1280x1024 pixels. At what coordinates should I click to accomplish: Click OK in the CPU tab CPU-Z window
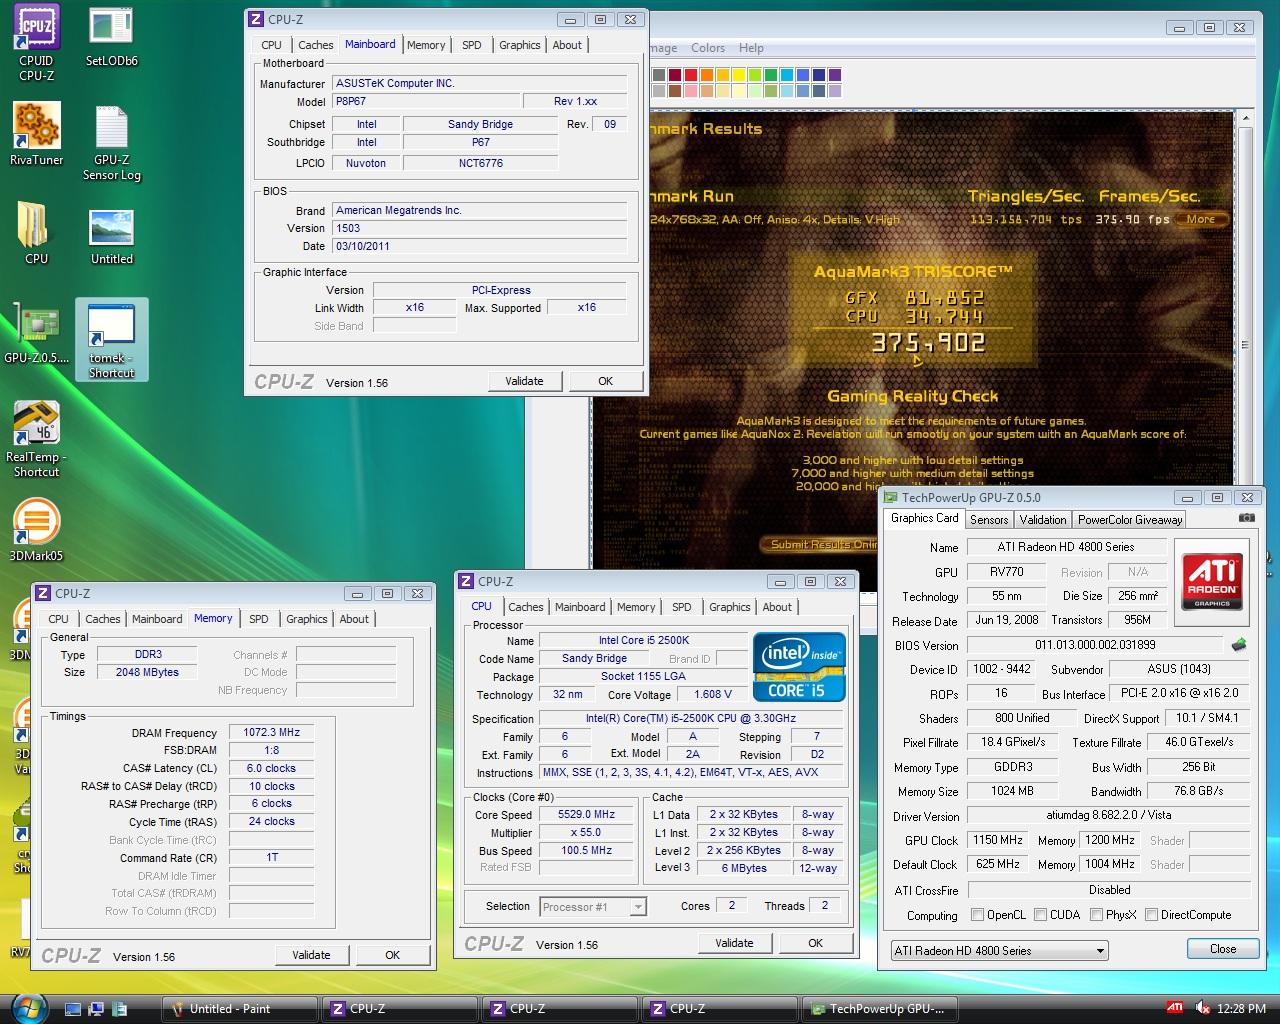pyautogui.click(x=815, y=943)
